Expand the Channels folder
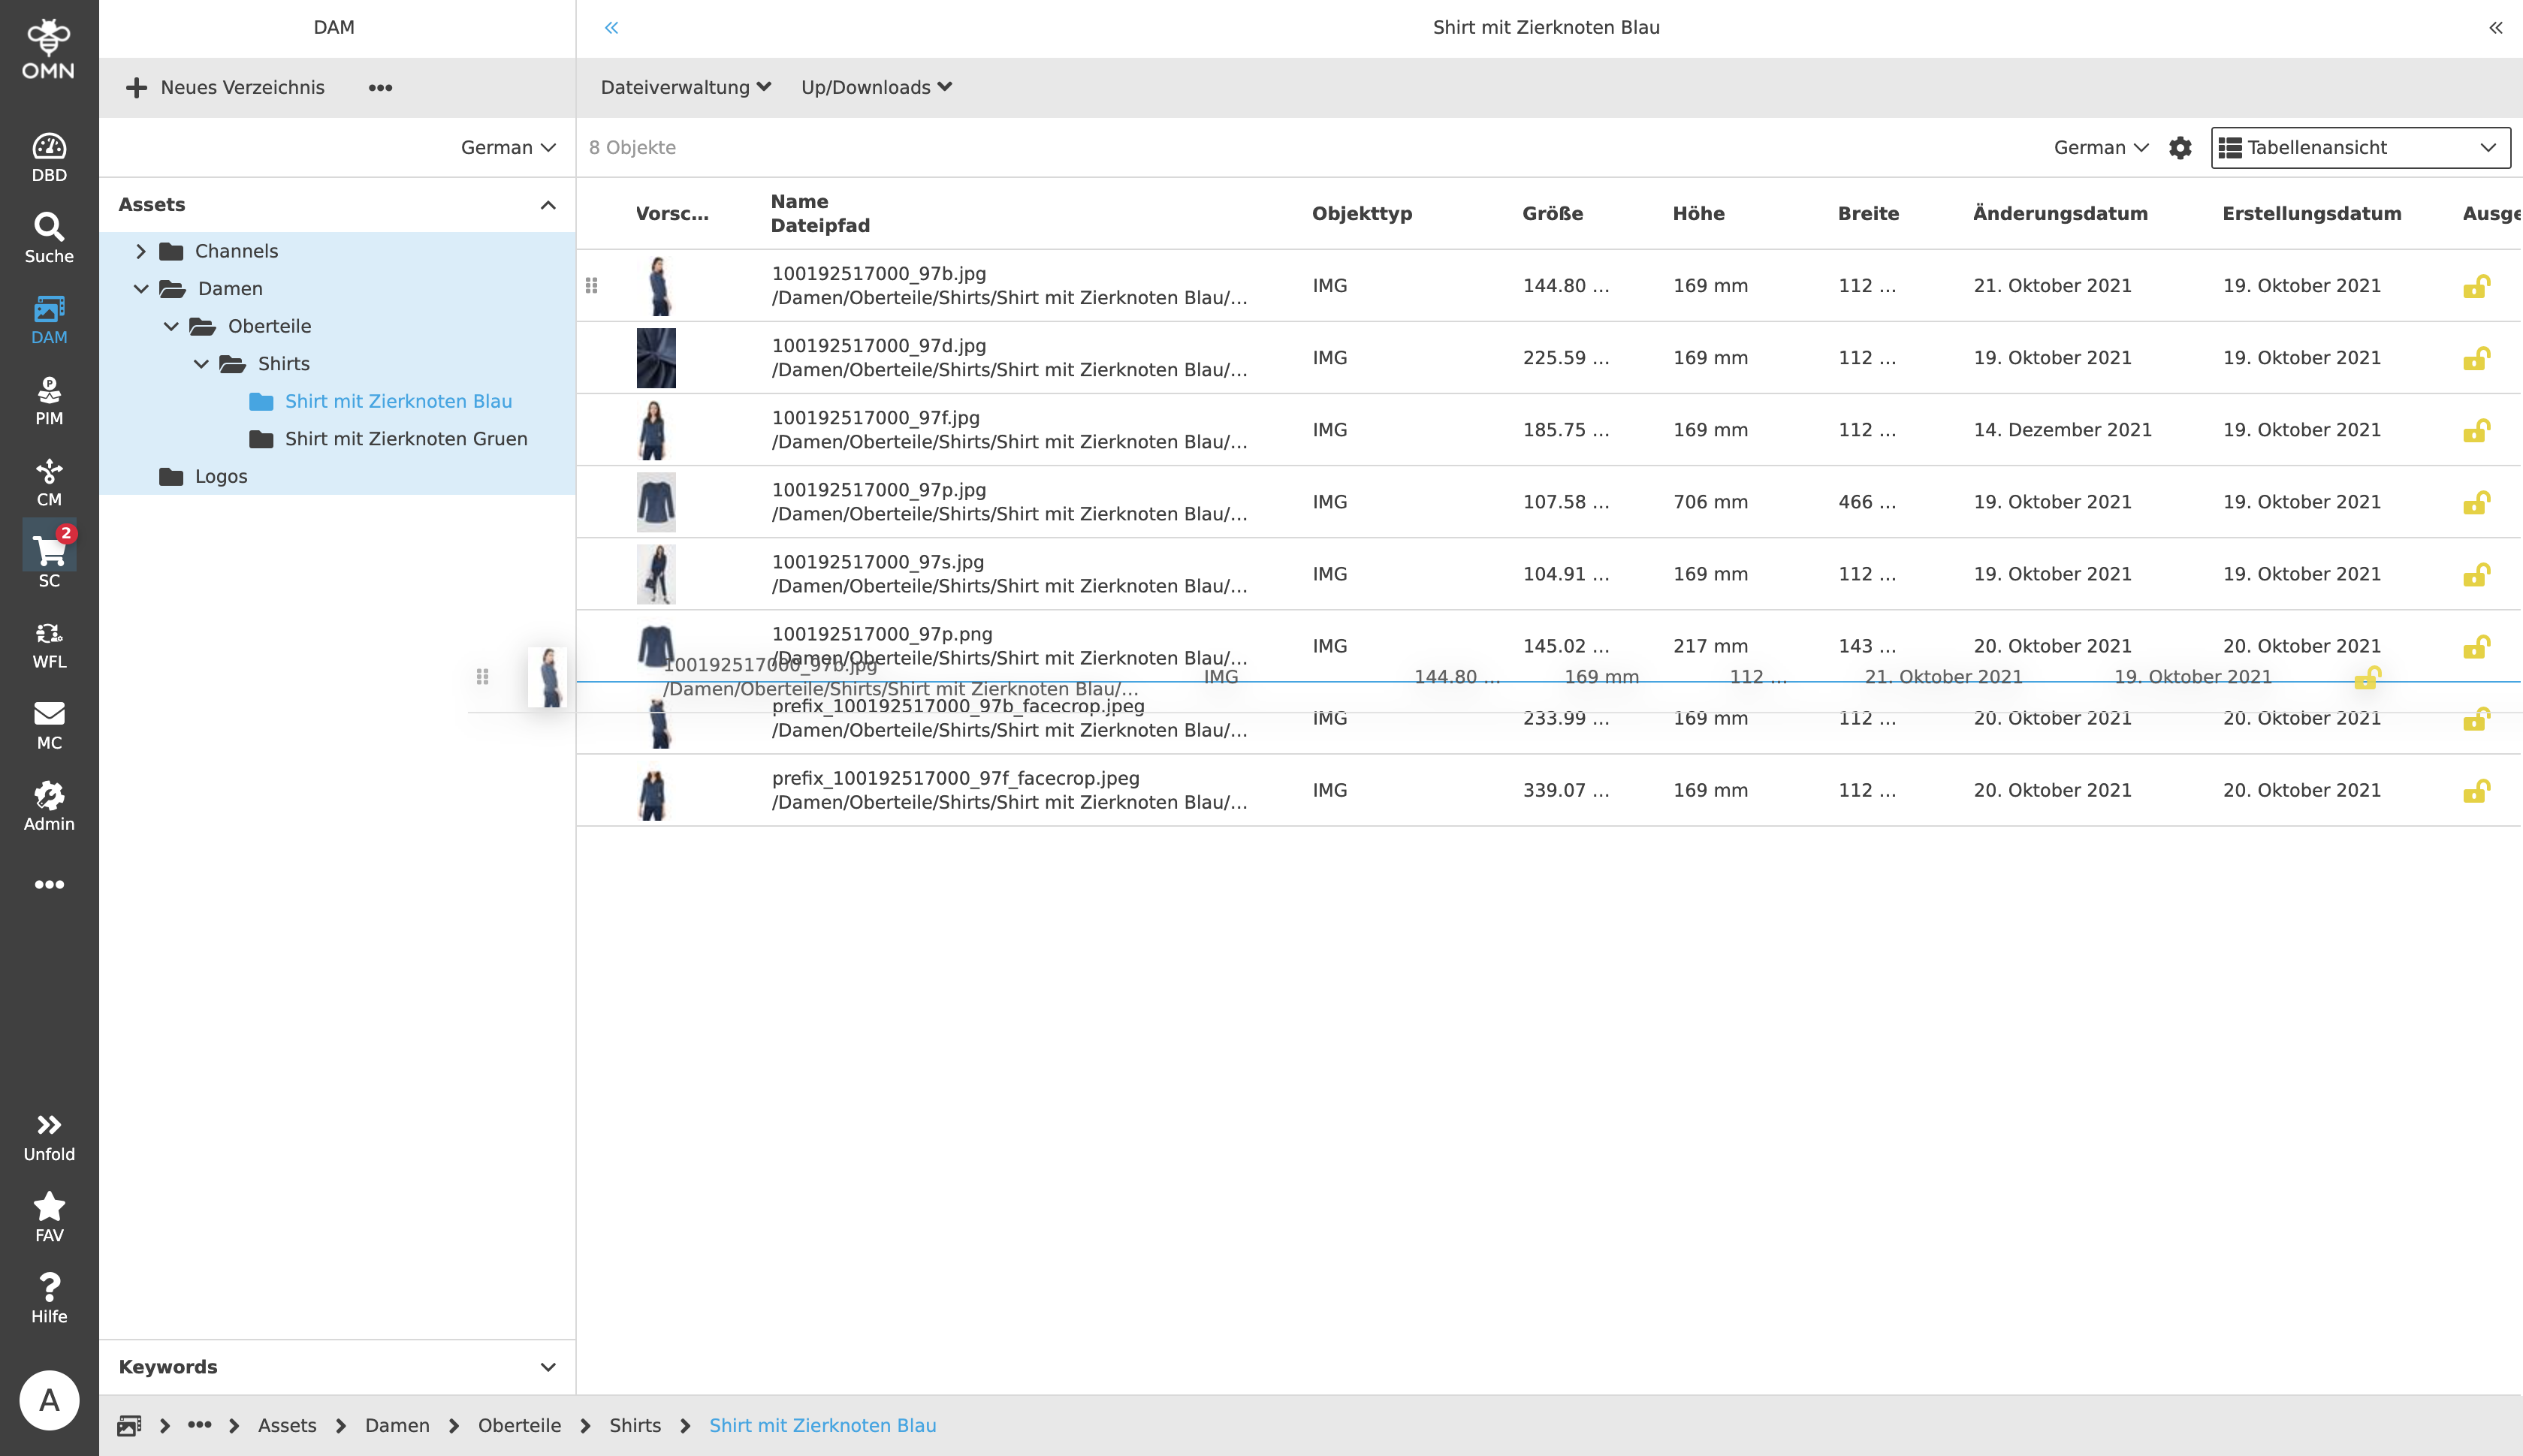 (141, 251)
